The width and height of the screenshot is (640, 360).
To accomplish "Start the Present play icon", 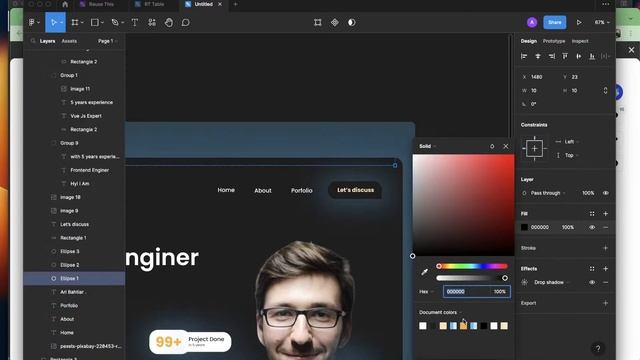I will pyautogui.click(x=579, y=22).
